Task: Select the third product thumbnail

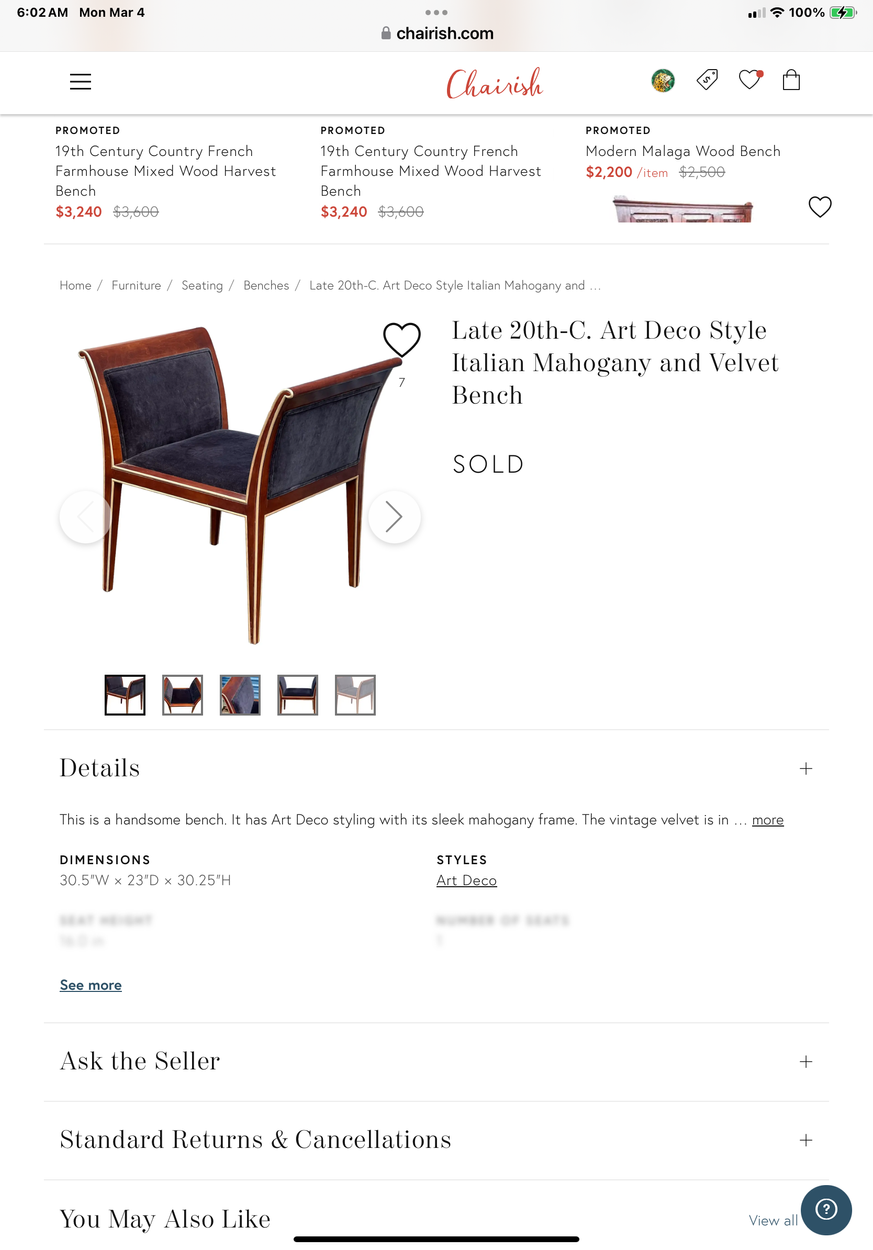Action: pos(240,695)
